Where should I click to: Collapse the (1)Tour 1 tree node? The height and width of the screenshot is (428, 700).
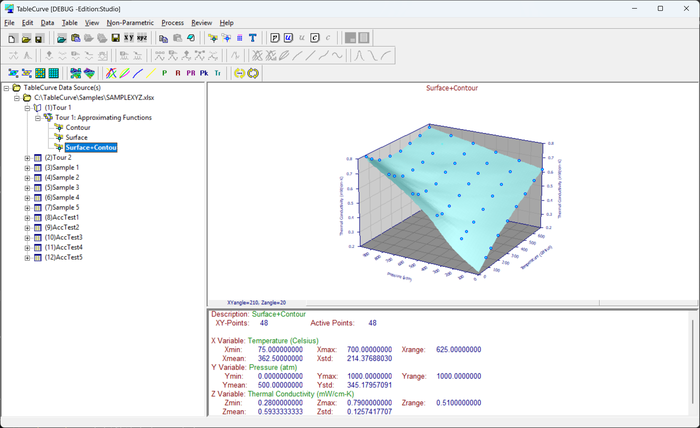27,108
